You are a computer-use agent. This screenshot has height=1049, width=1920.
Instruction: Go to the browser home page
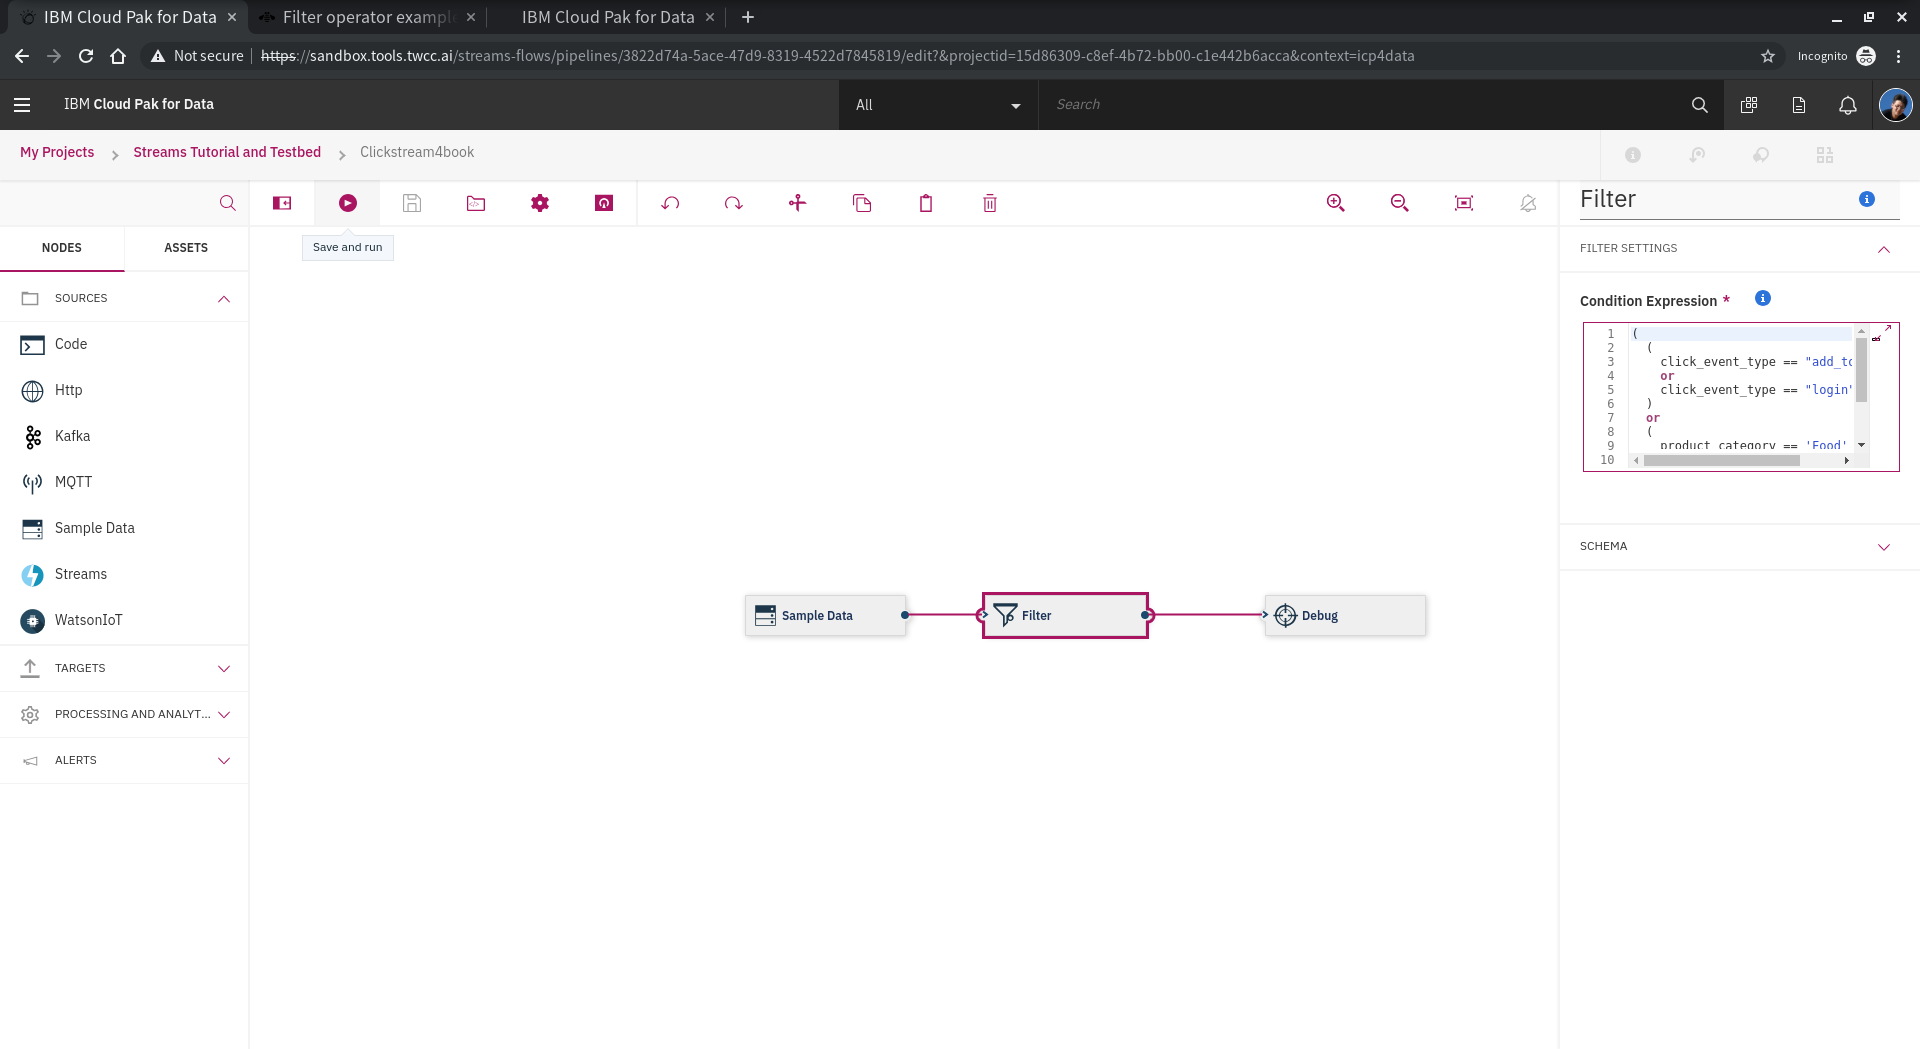pyautogui.click(x=118, y=56)
